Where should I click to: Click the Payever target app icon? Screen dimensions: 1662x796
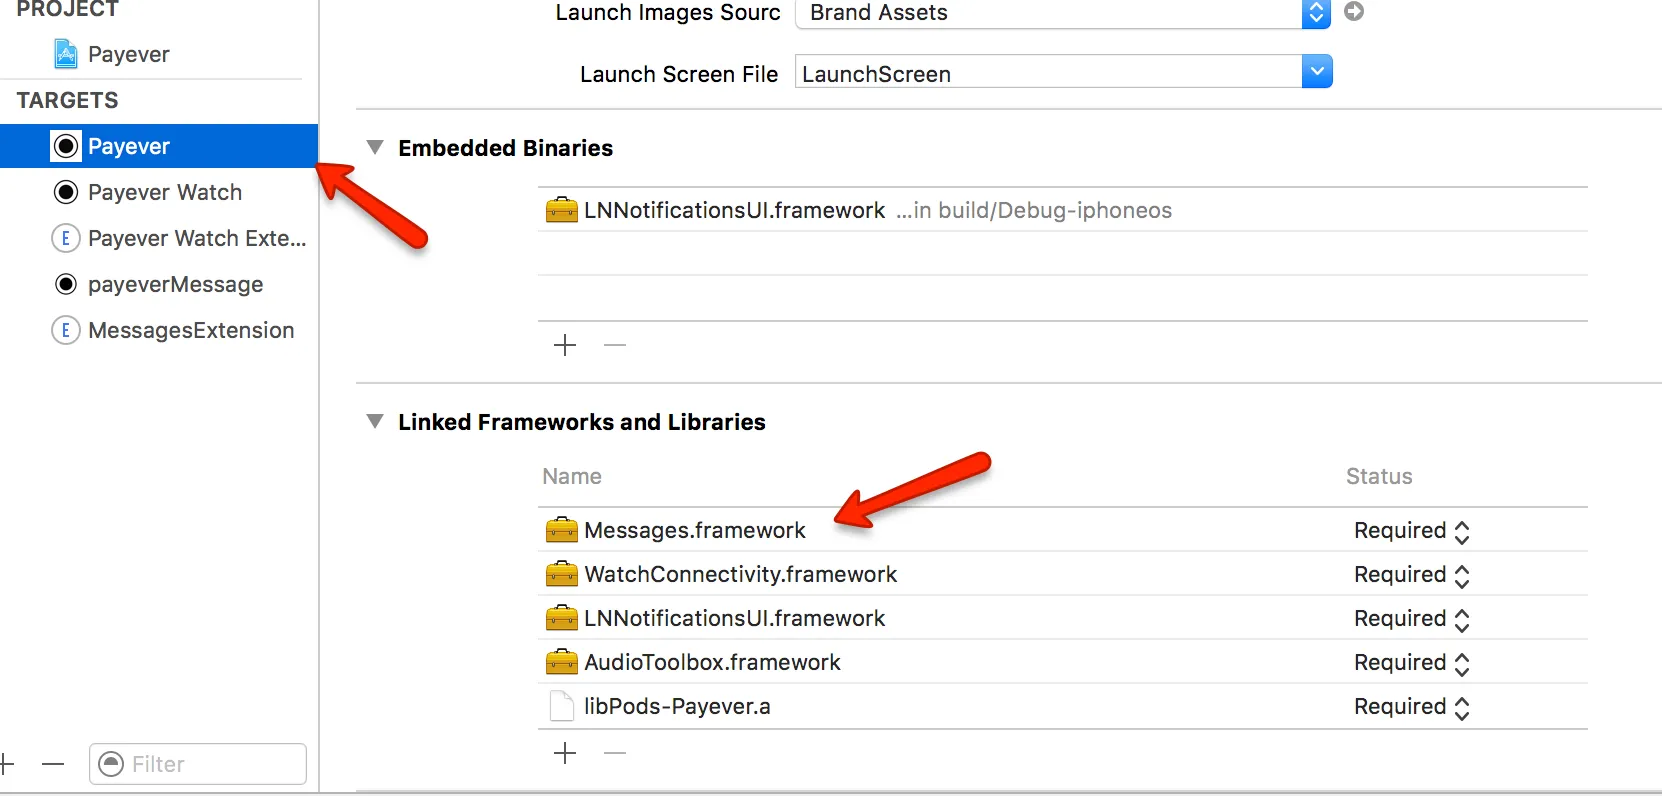pyautogui.click(x=66, y=146)
